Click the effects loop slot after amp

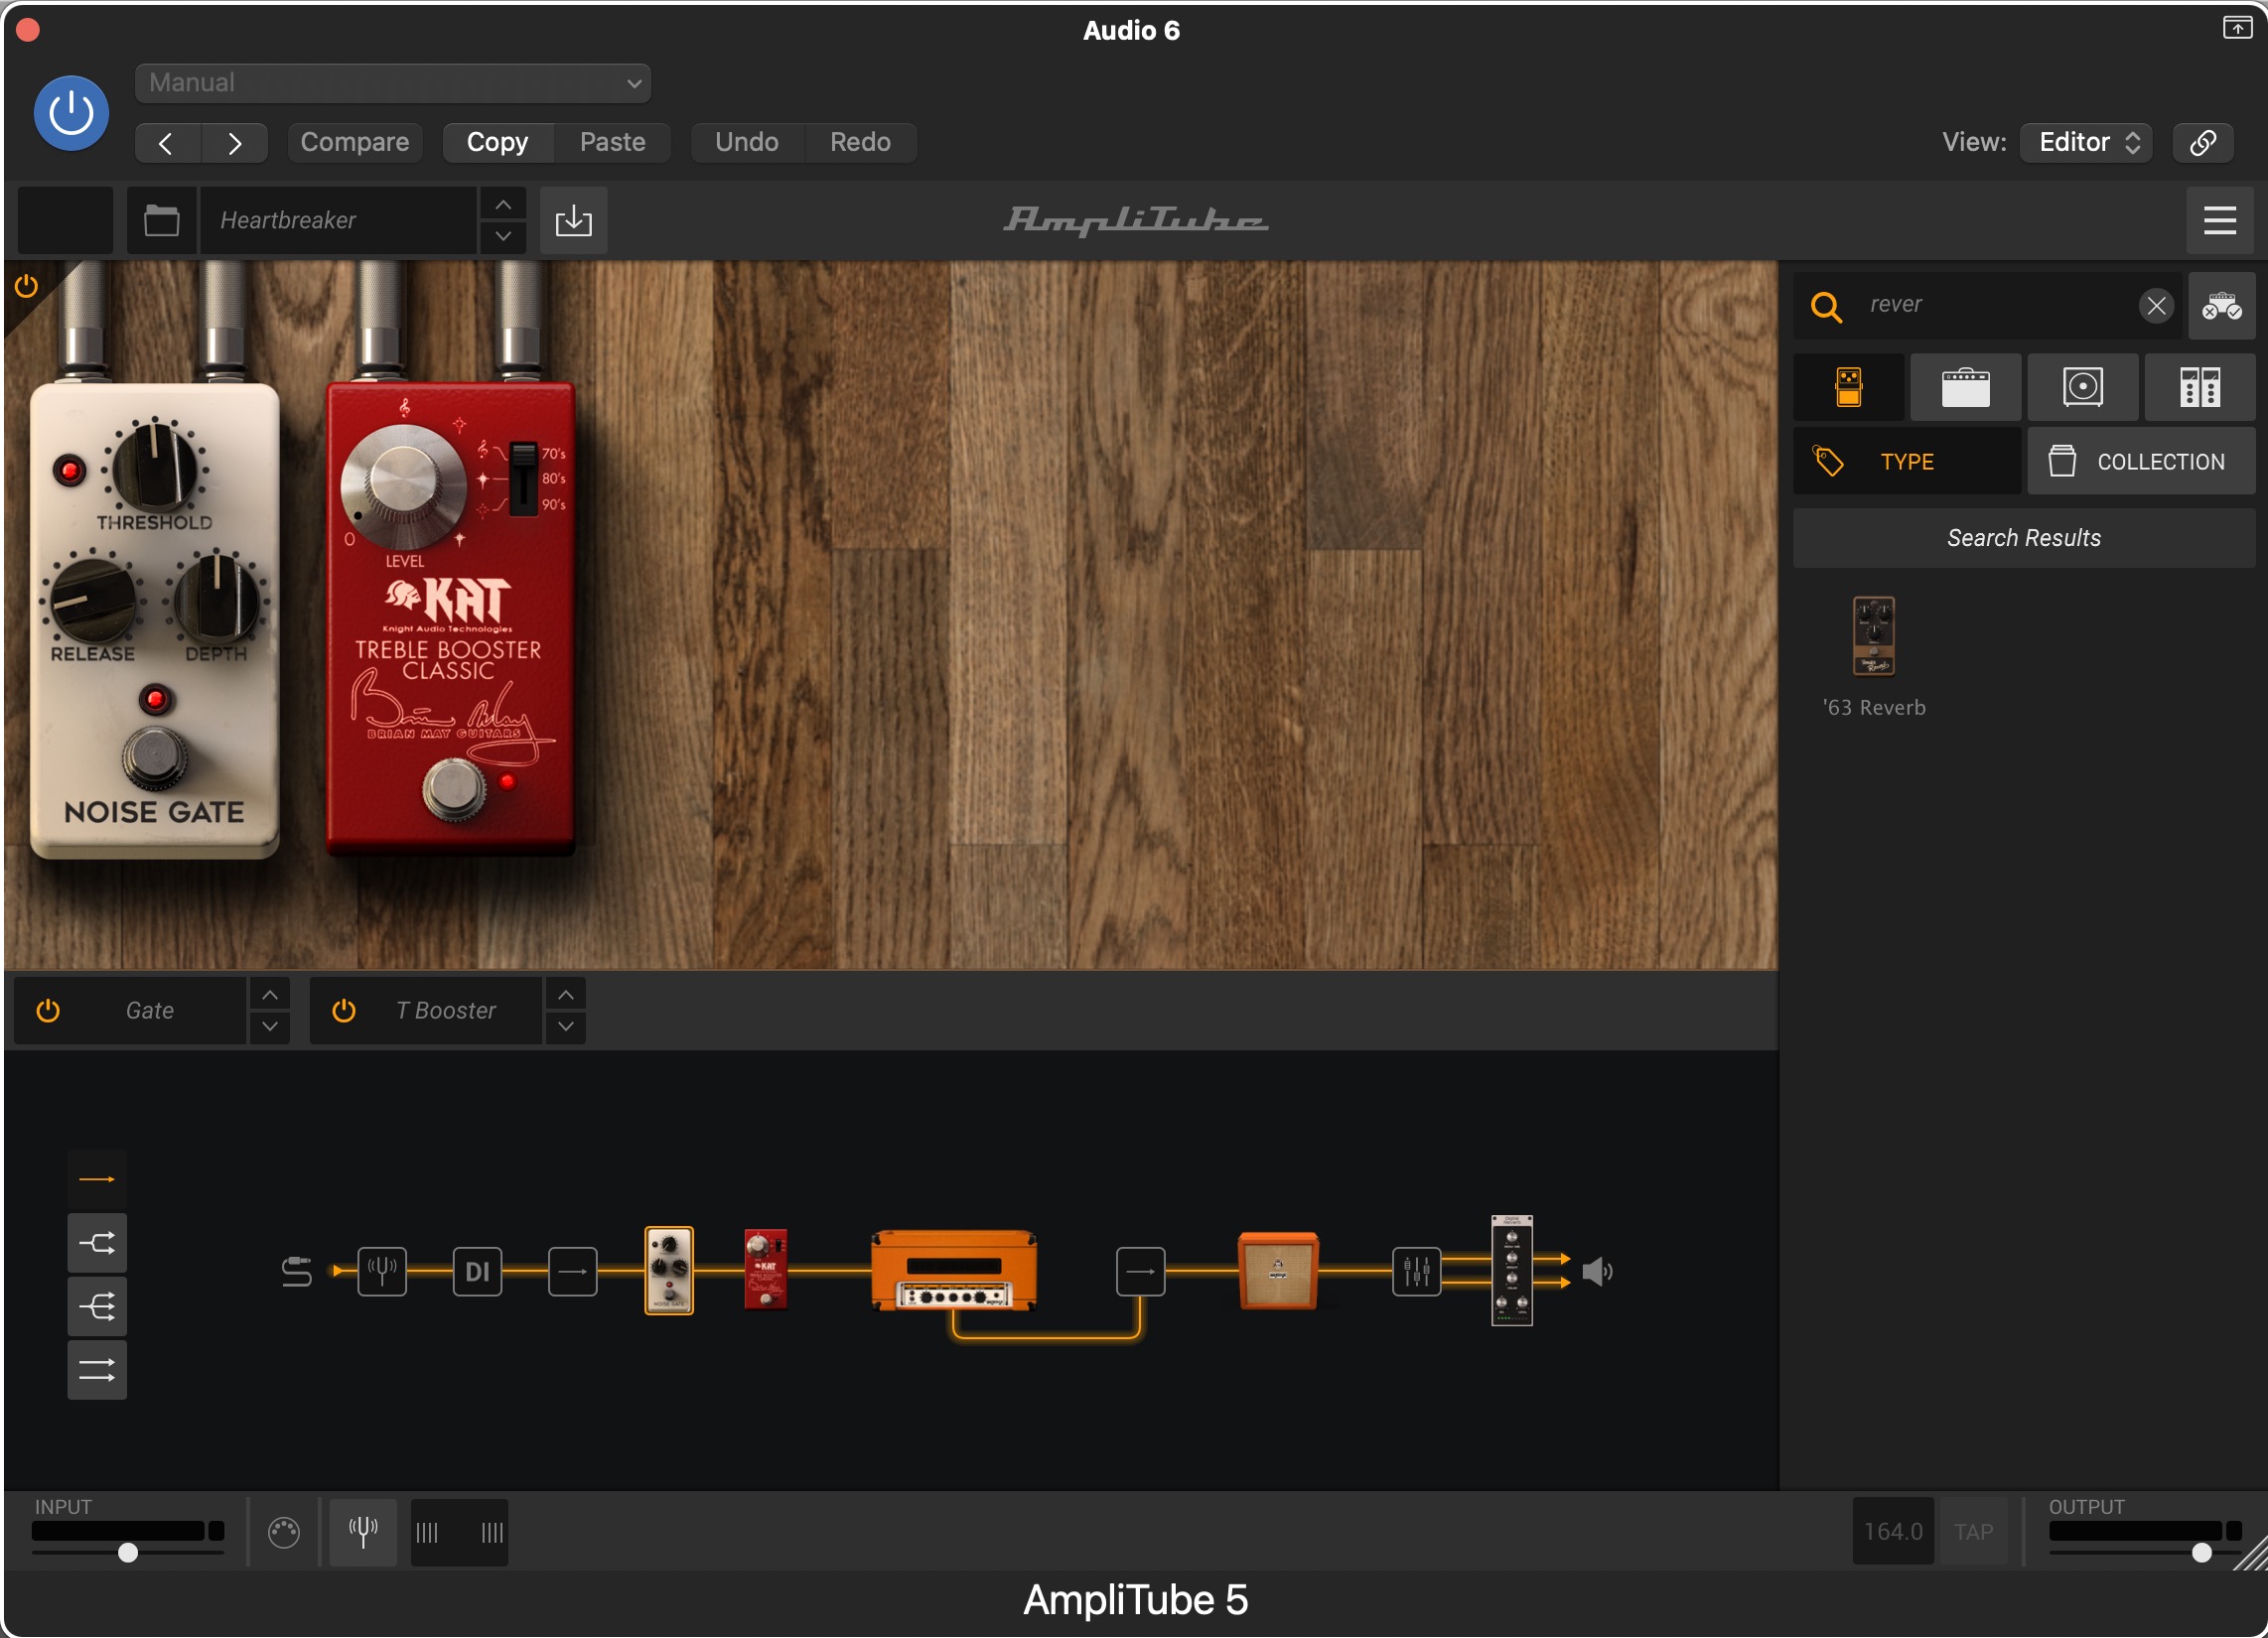coord(1141,1273)
